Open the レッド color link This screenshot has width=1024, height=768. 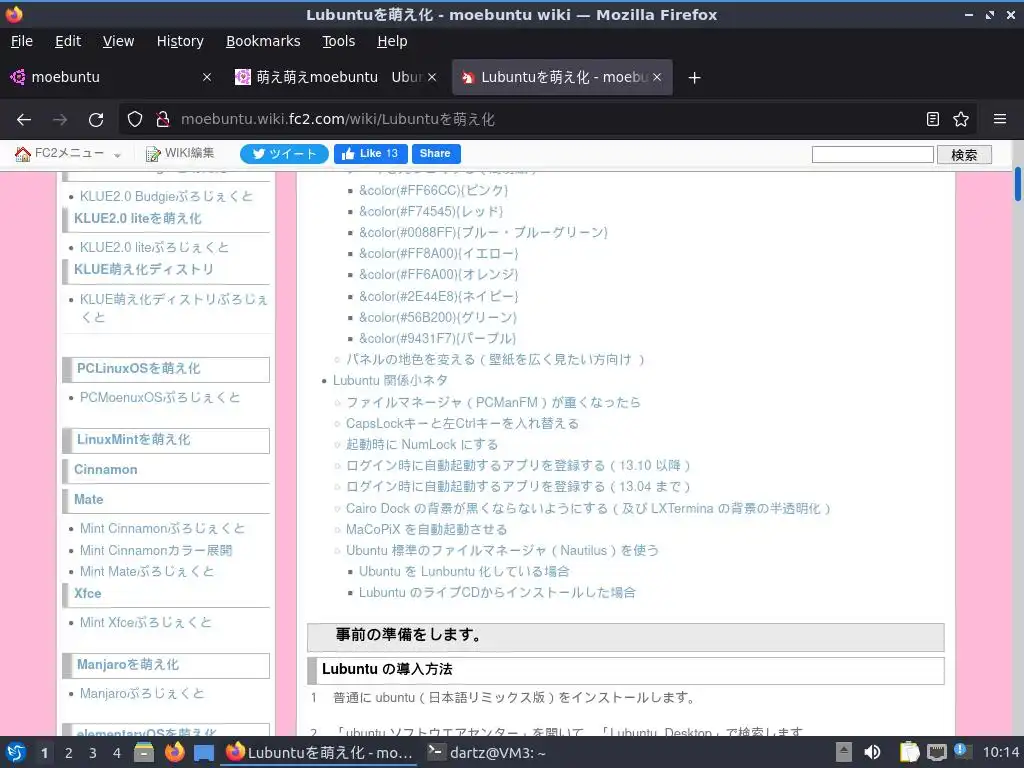pyautogui.click(x=431, y=211)
